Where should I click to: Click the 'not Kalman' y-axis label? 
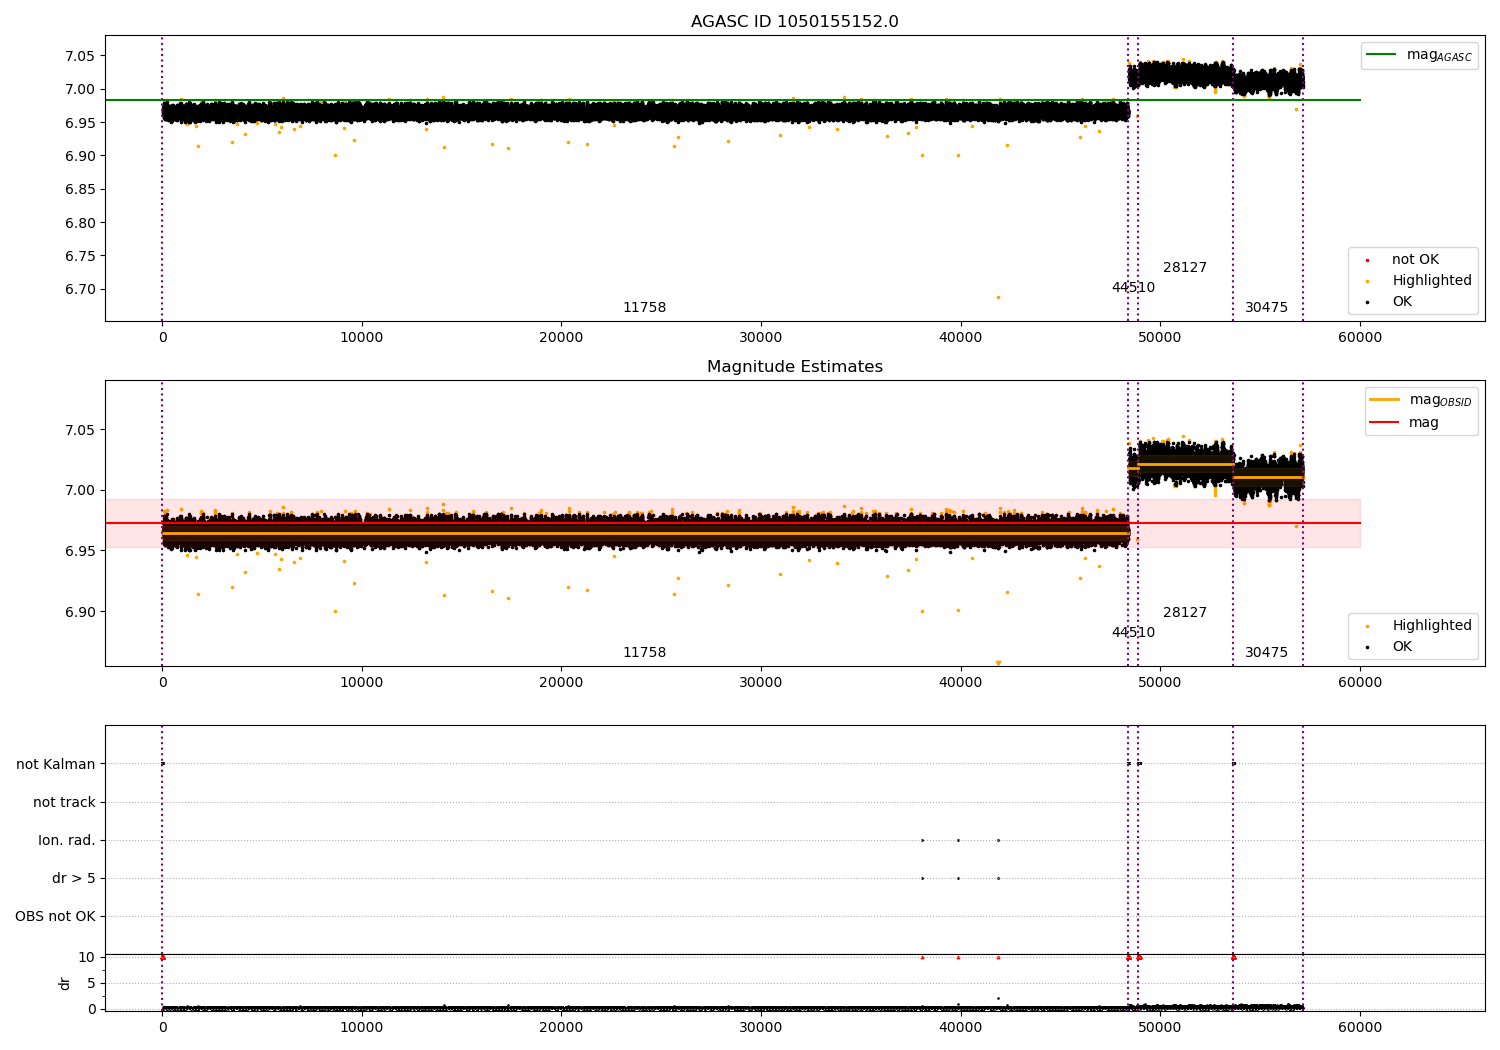56,765
